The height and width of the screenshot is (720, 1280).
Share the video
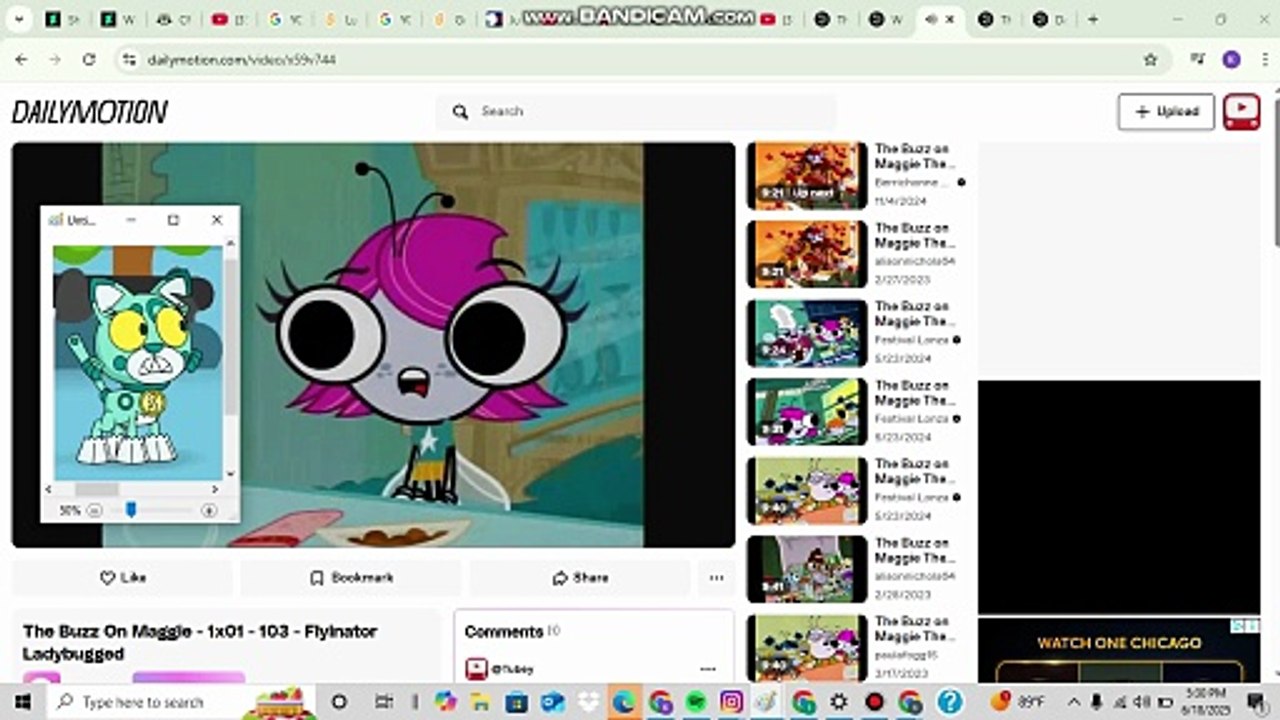(x=580, y=578)
